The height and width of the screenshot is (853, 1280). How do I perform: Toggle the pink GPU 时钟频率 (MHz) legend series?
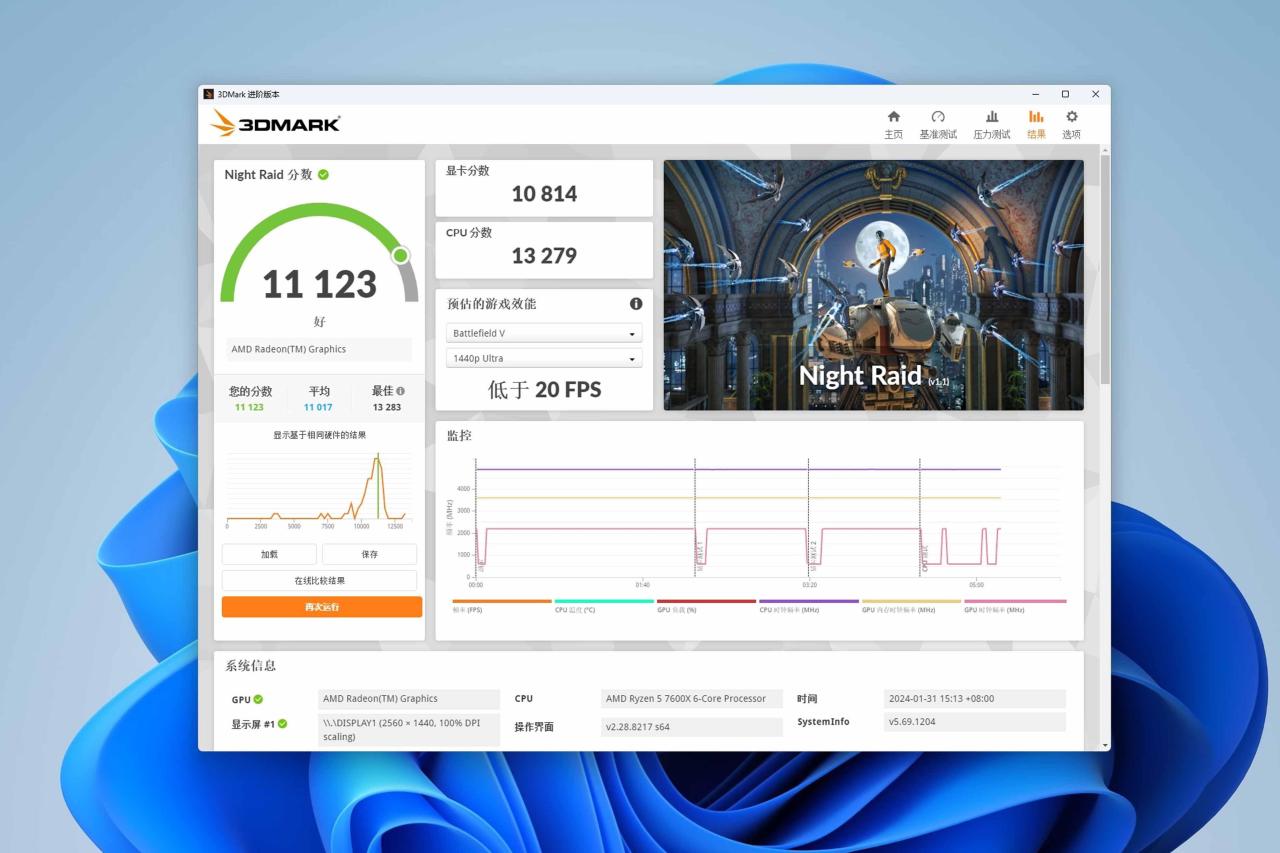pyautogui.click(x=1014, y=606)
